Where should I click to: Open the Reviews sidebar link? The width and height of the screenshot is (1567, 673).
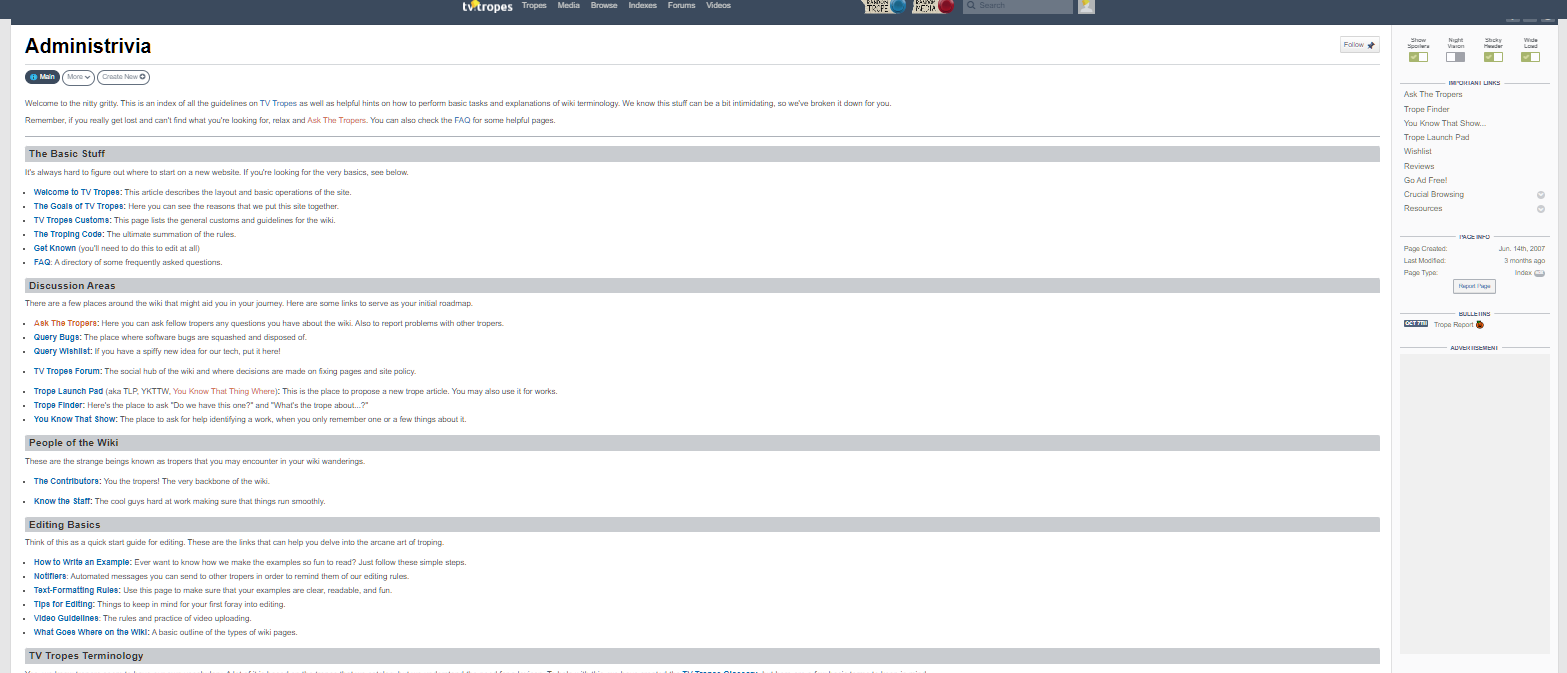pyautogui.click(x=1419, y=166)
